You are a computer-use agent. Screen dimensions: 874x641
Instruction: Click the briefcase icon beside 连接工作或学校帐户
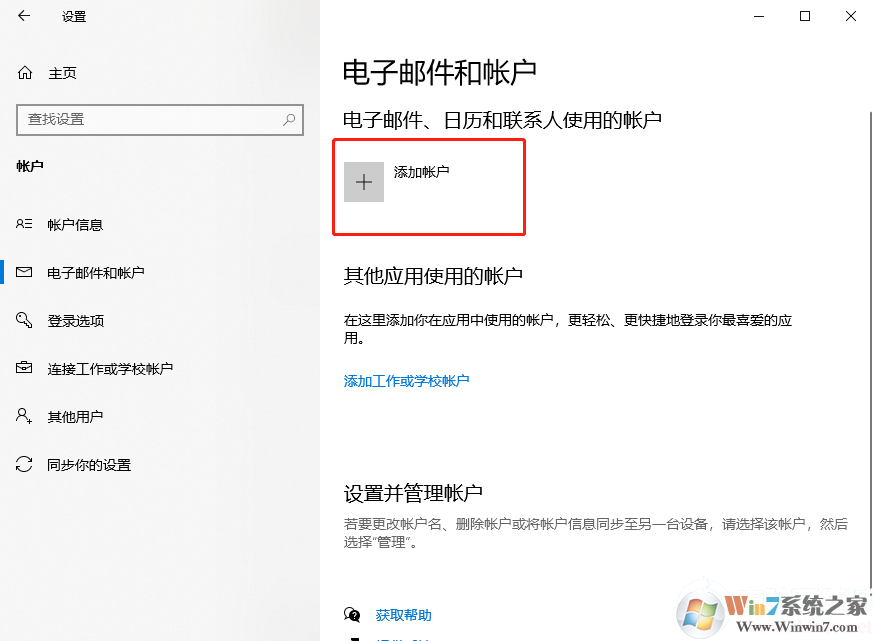[x=22, y=368]
